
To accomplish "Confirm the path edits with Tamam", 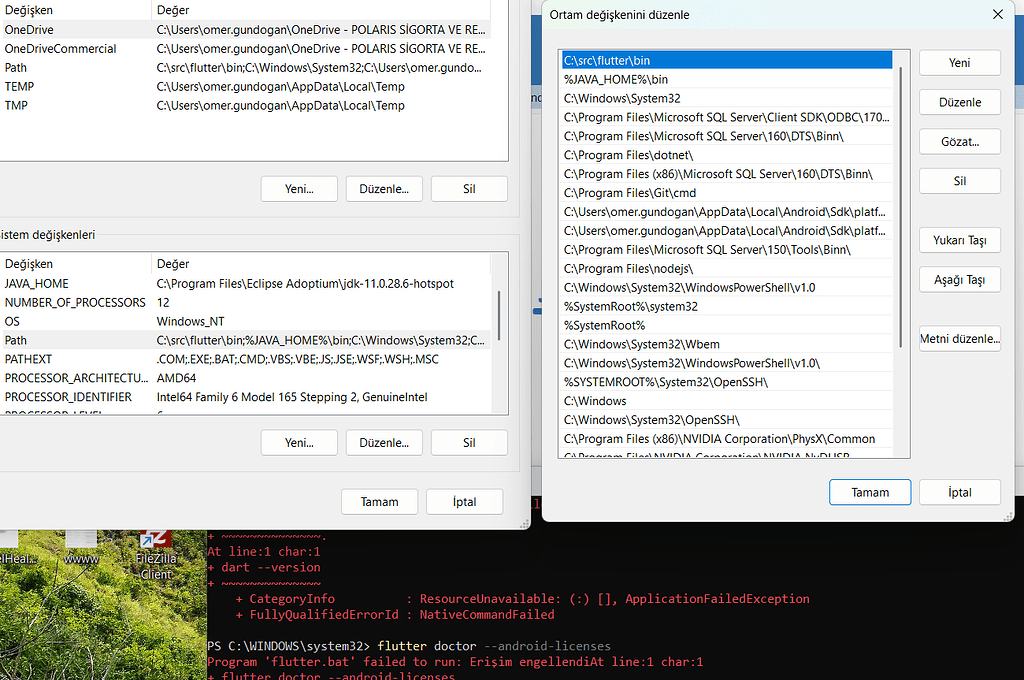I will [869, 492].
